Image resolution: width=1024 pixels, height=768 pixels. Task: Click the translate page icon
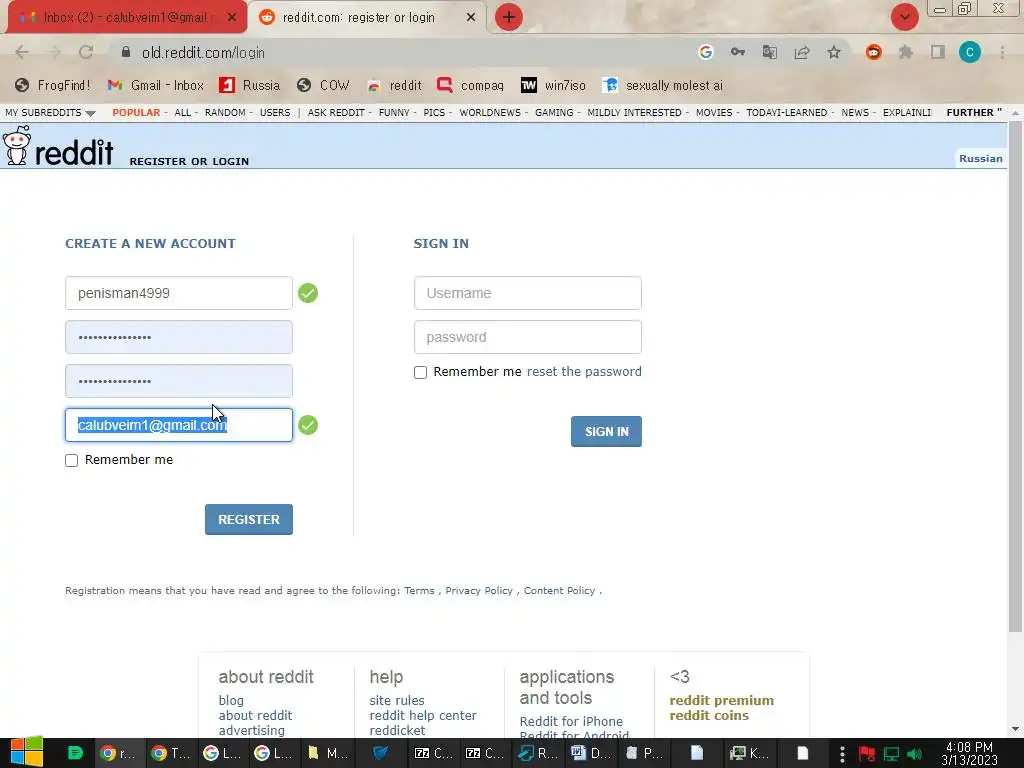[x=770, y=52]
